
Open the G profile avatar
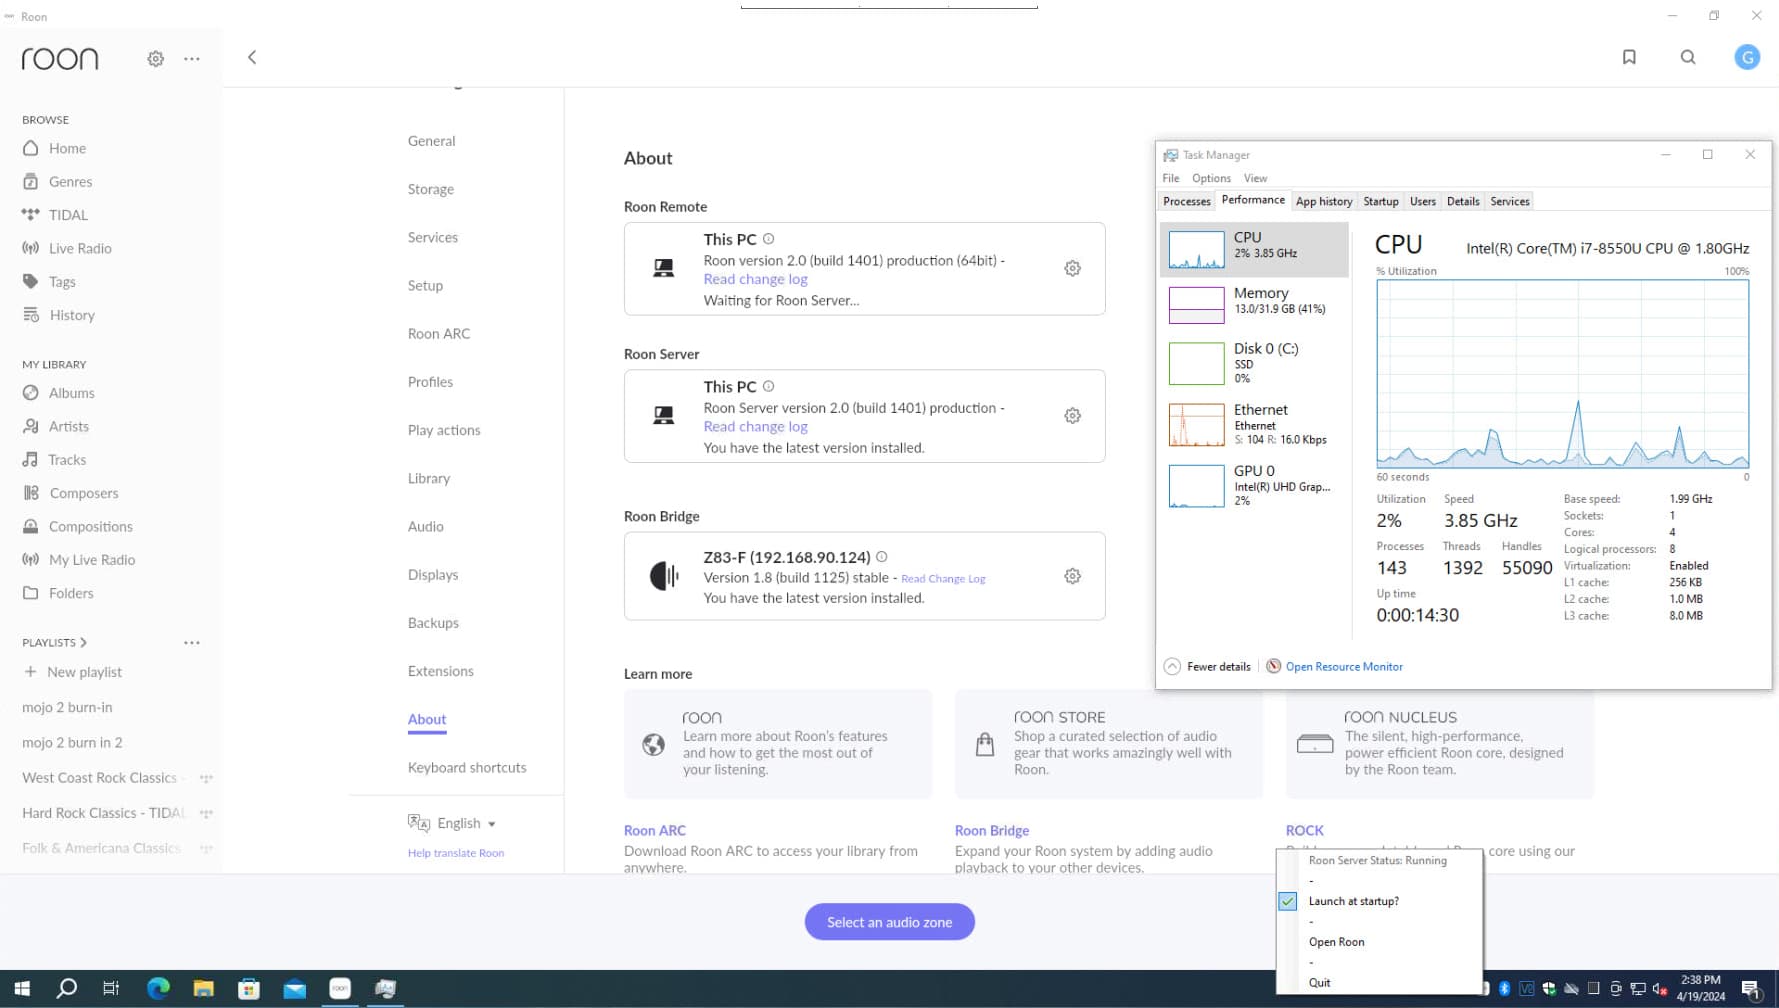tap(1747, 57)
